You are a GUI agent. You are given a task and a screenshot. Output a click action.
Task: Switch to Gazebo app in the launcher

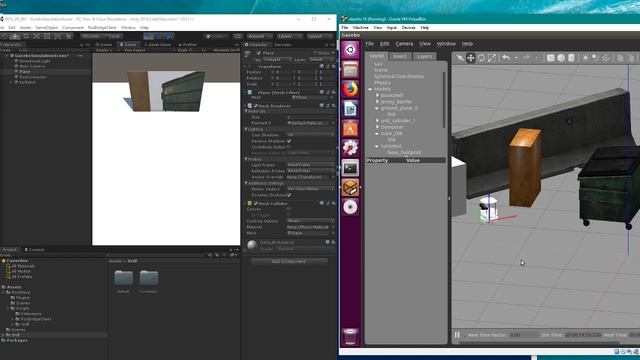click(350, 187)
